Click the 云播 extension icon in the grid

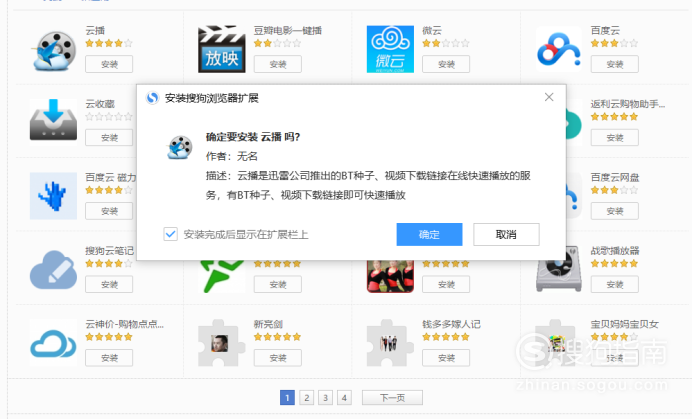tap(53, 49)
